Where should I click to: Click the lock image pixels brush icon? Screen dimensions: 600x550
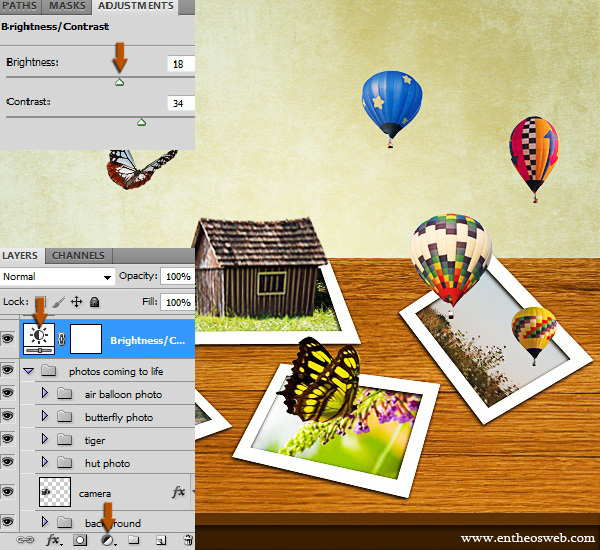click(x=58, y=302)
